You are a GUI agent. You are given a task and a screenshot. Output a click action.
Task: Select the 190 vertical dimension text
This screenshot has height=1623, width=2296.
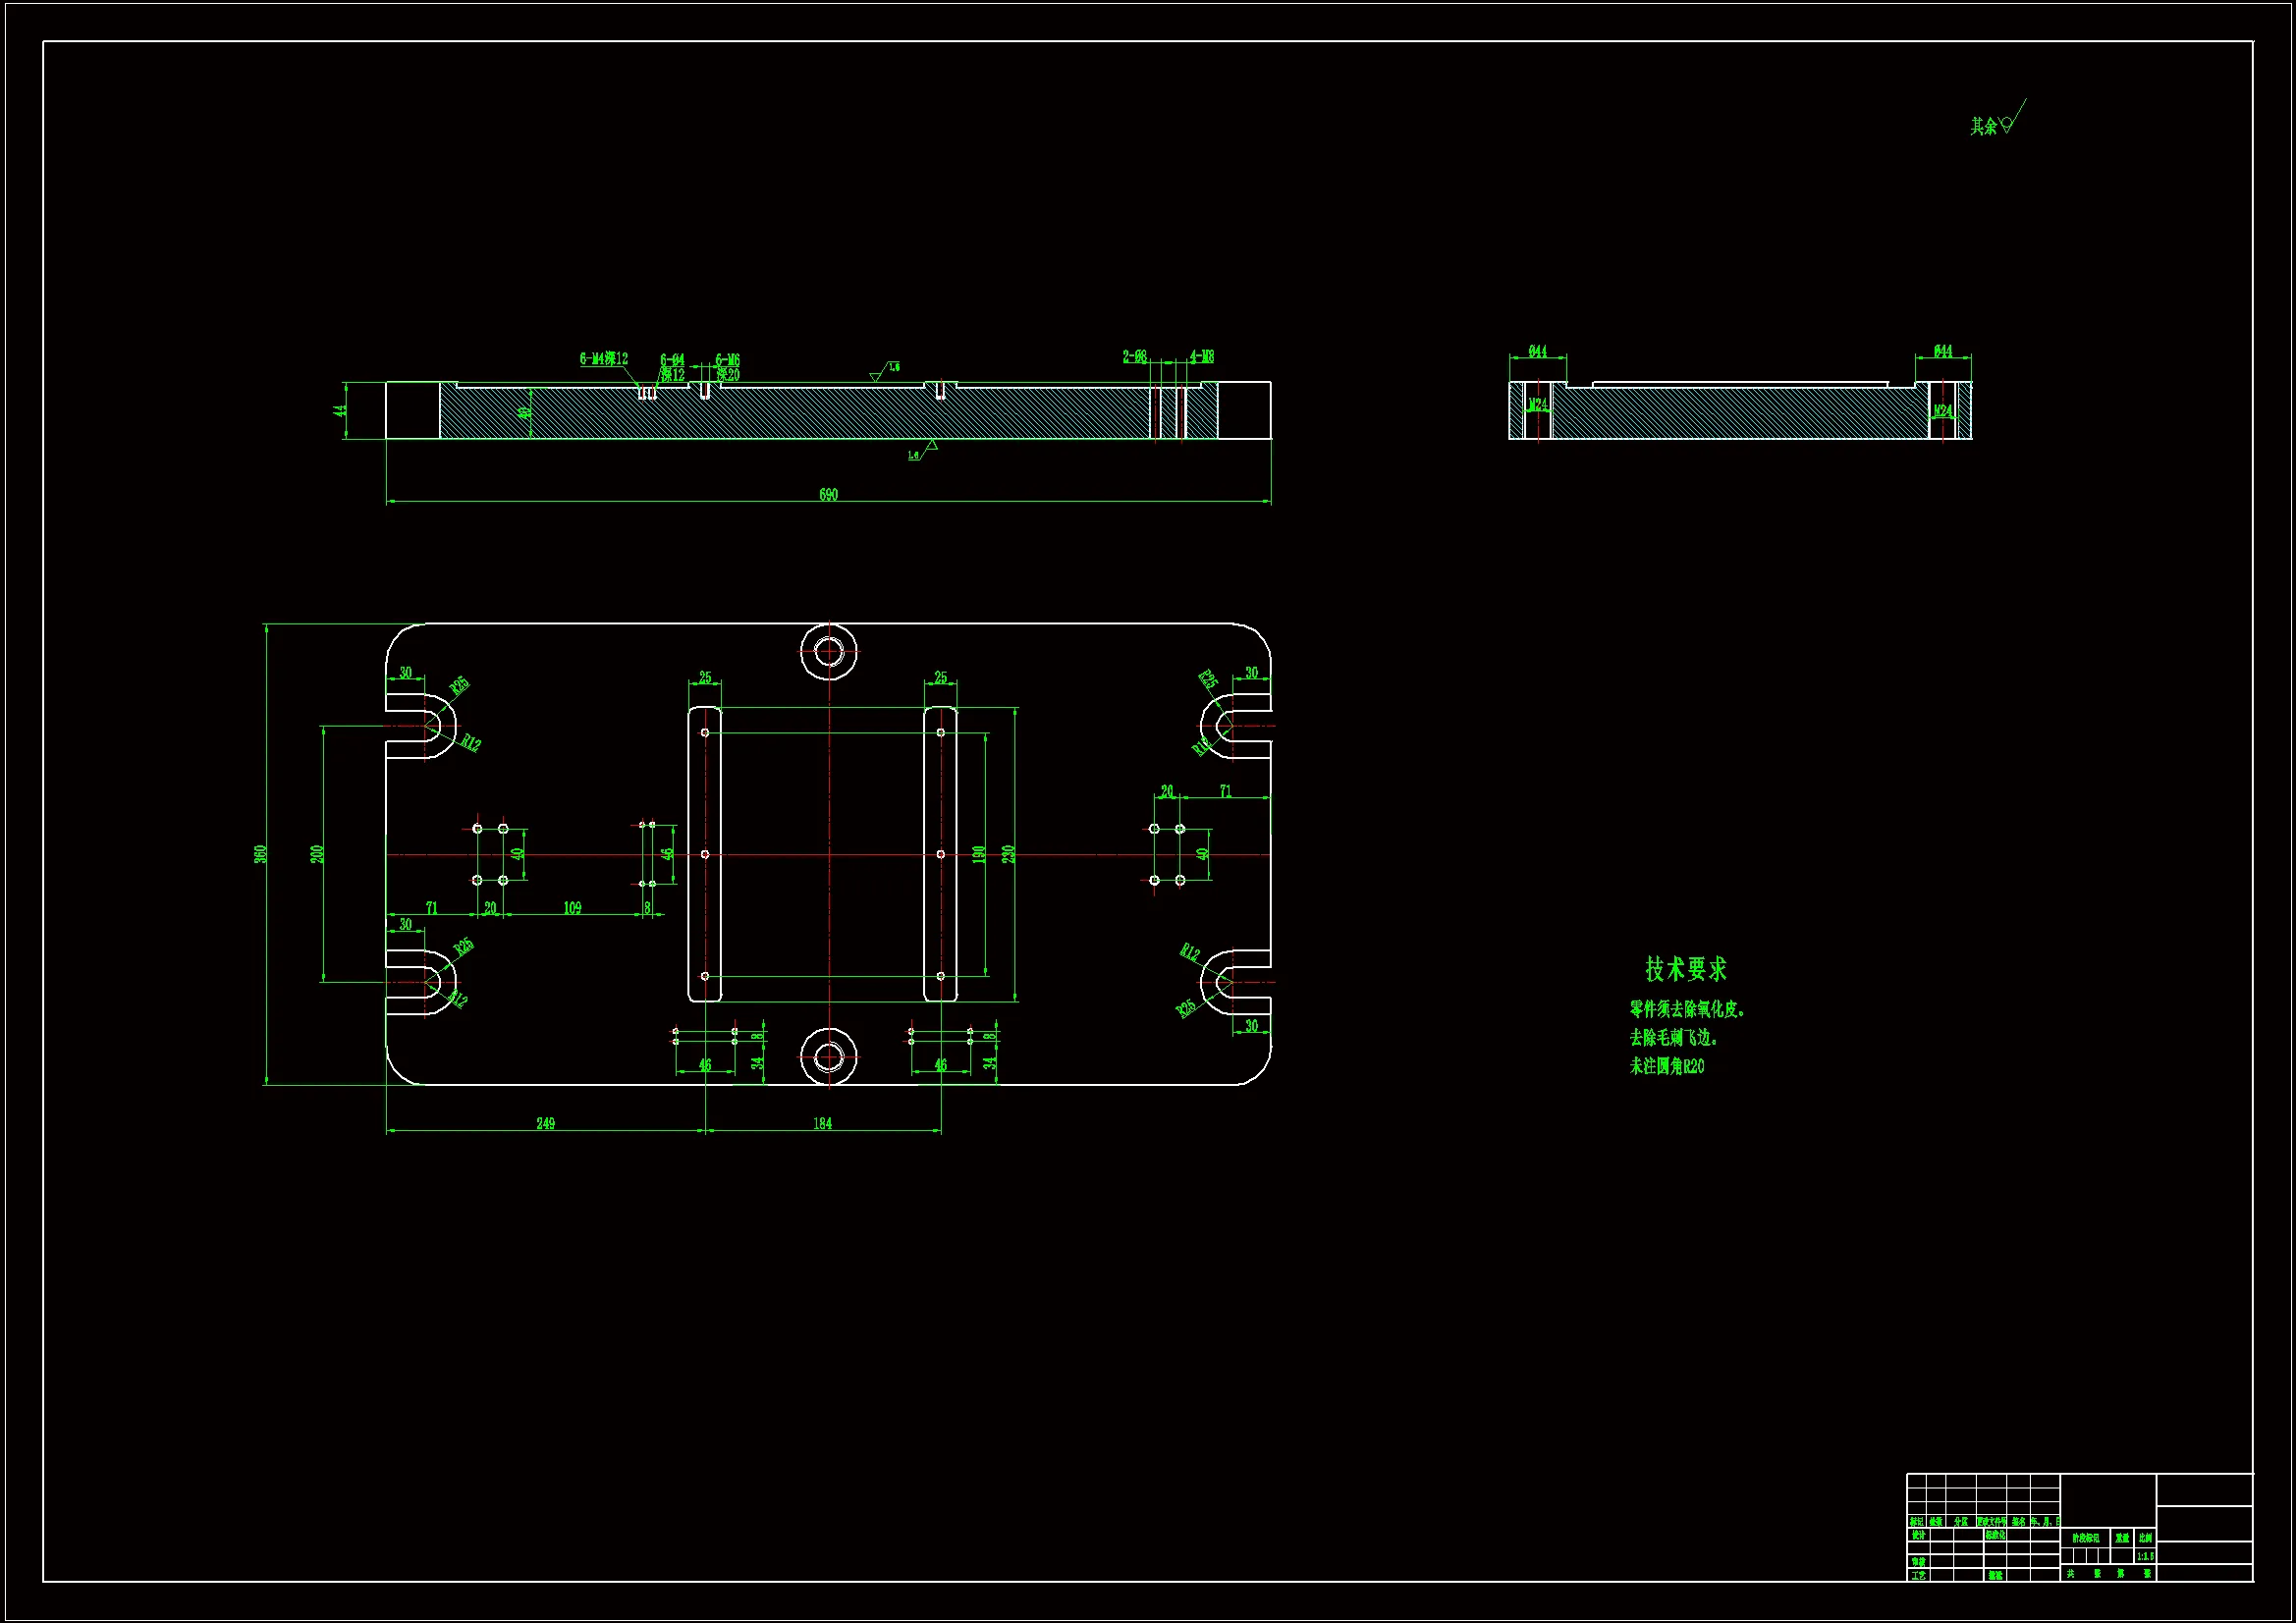pos(979,854)
